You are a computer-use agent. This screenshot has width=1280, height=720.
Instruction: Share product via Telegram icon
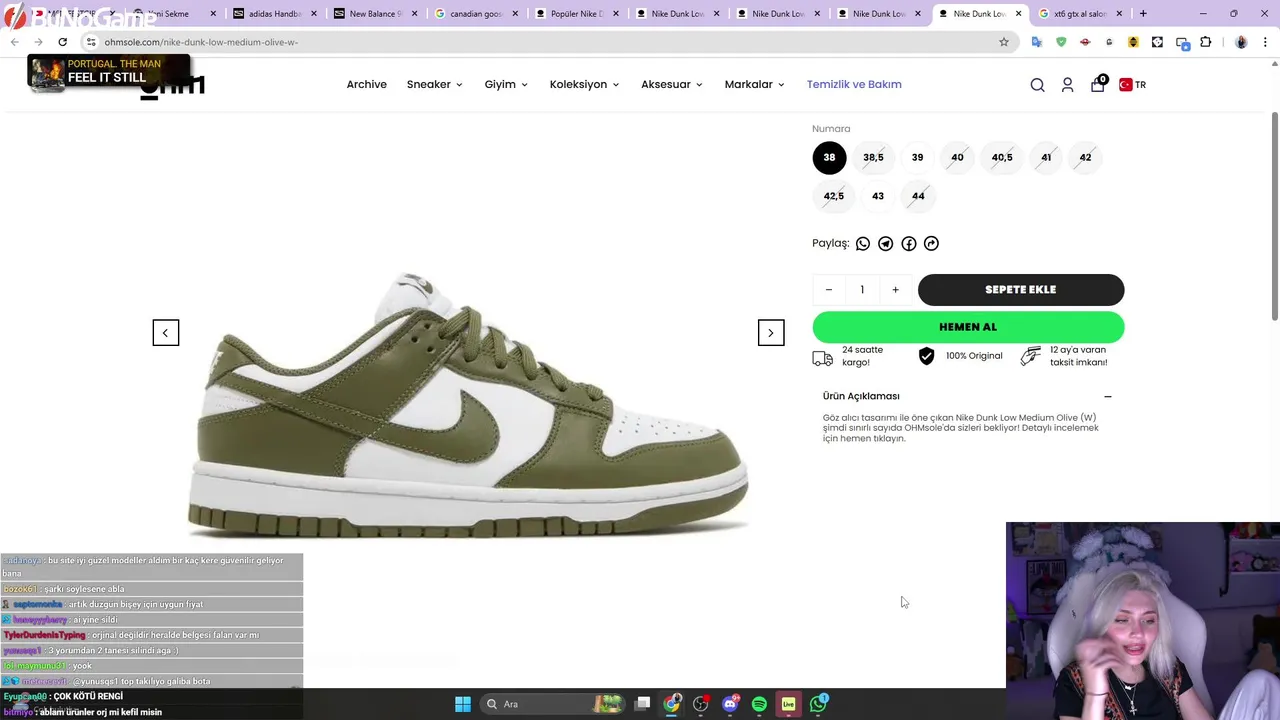coord(885,243)
